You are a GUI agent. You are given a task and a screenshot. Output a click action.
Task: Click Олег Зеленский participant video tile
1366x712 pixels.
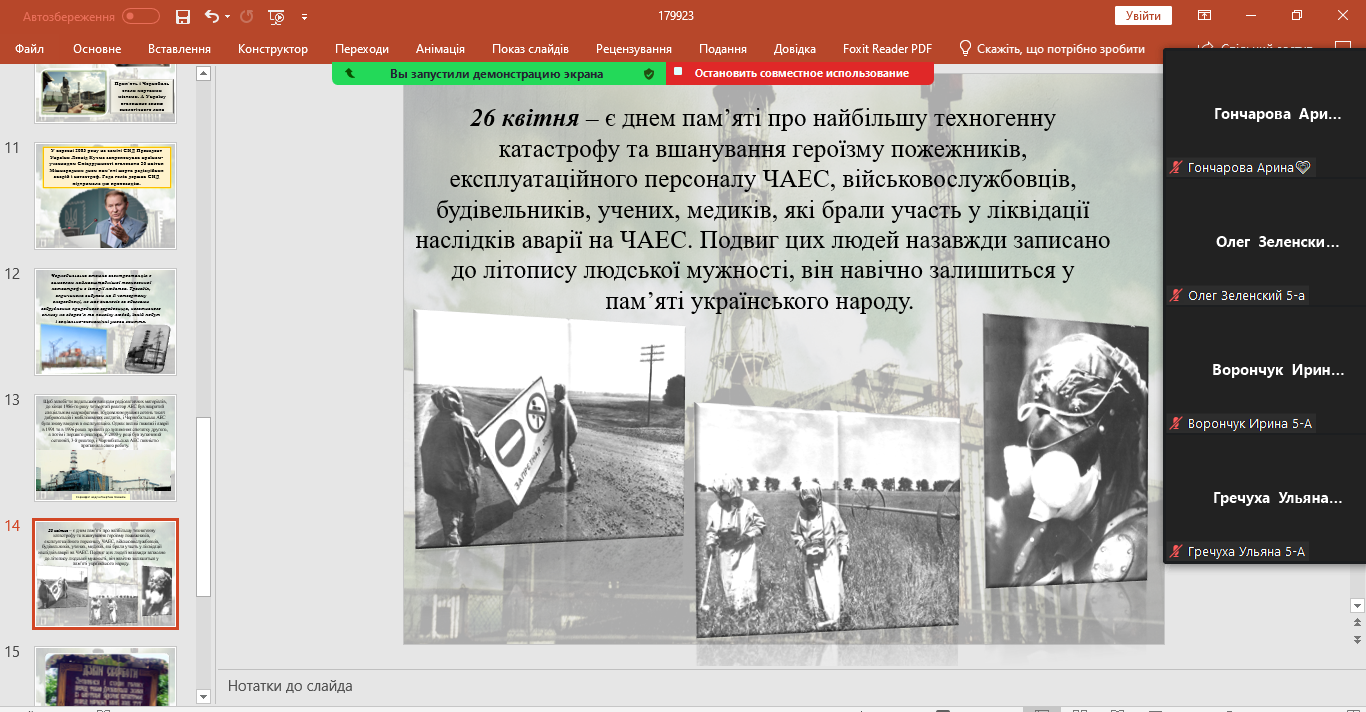[x=1265, y=243]
